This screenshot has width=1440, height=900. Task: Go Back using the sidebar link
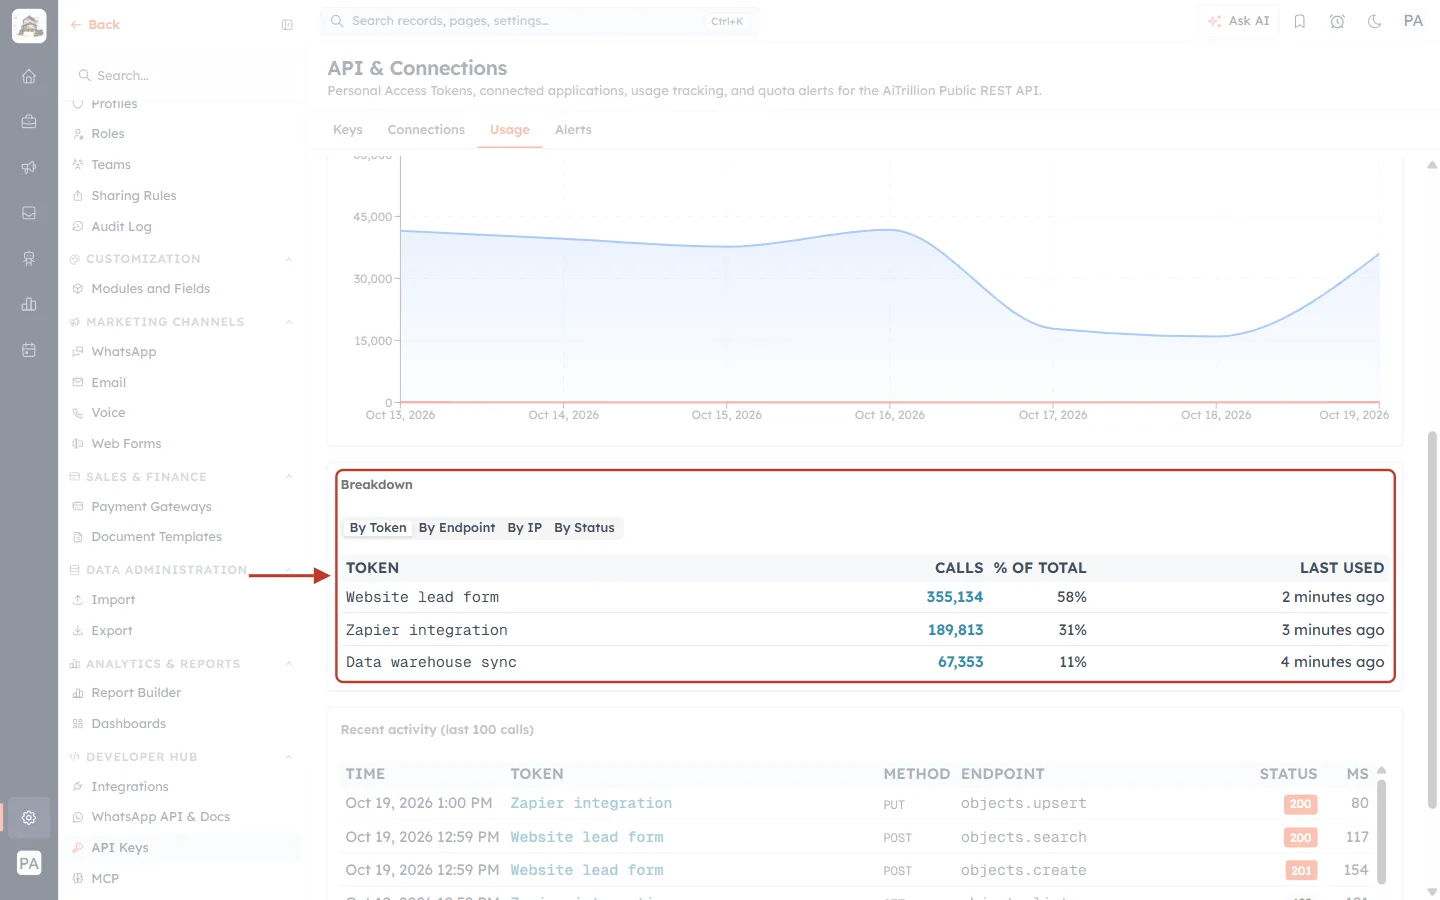(x=95, y=25)
